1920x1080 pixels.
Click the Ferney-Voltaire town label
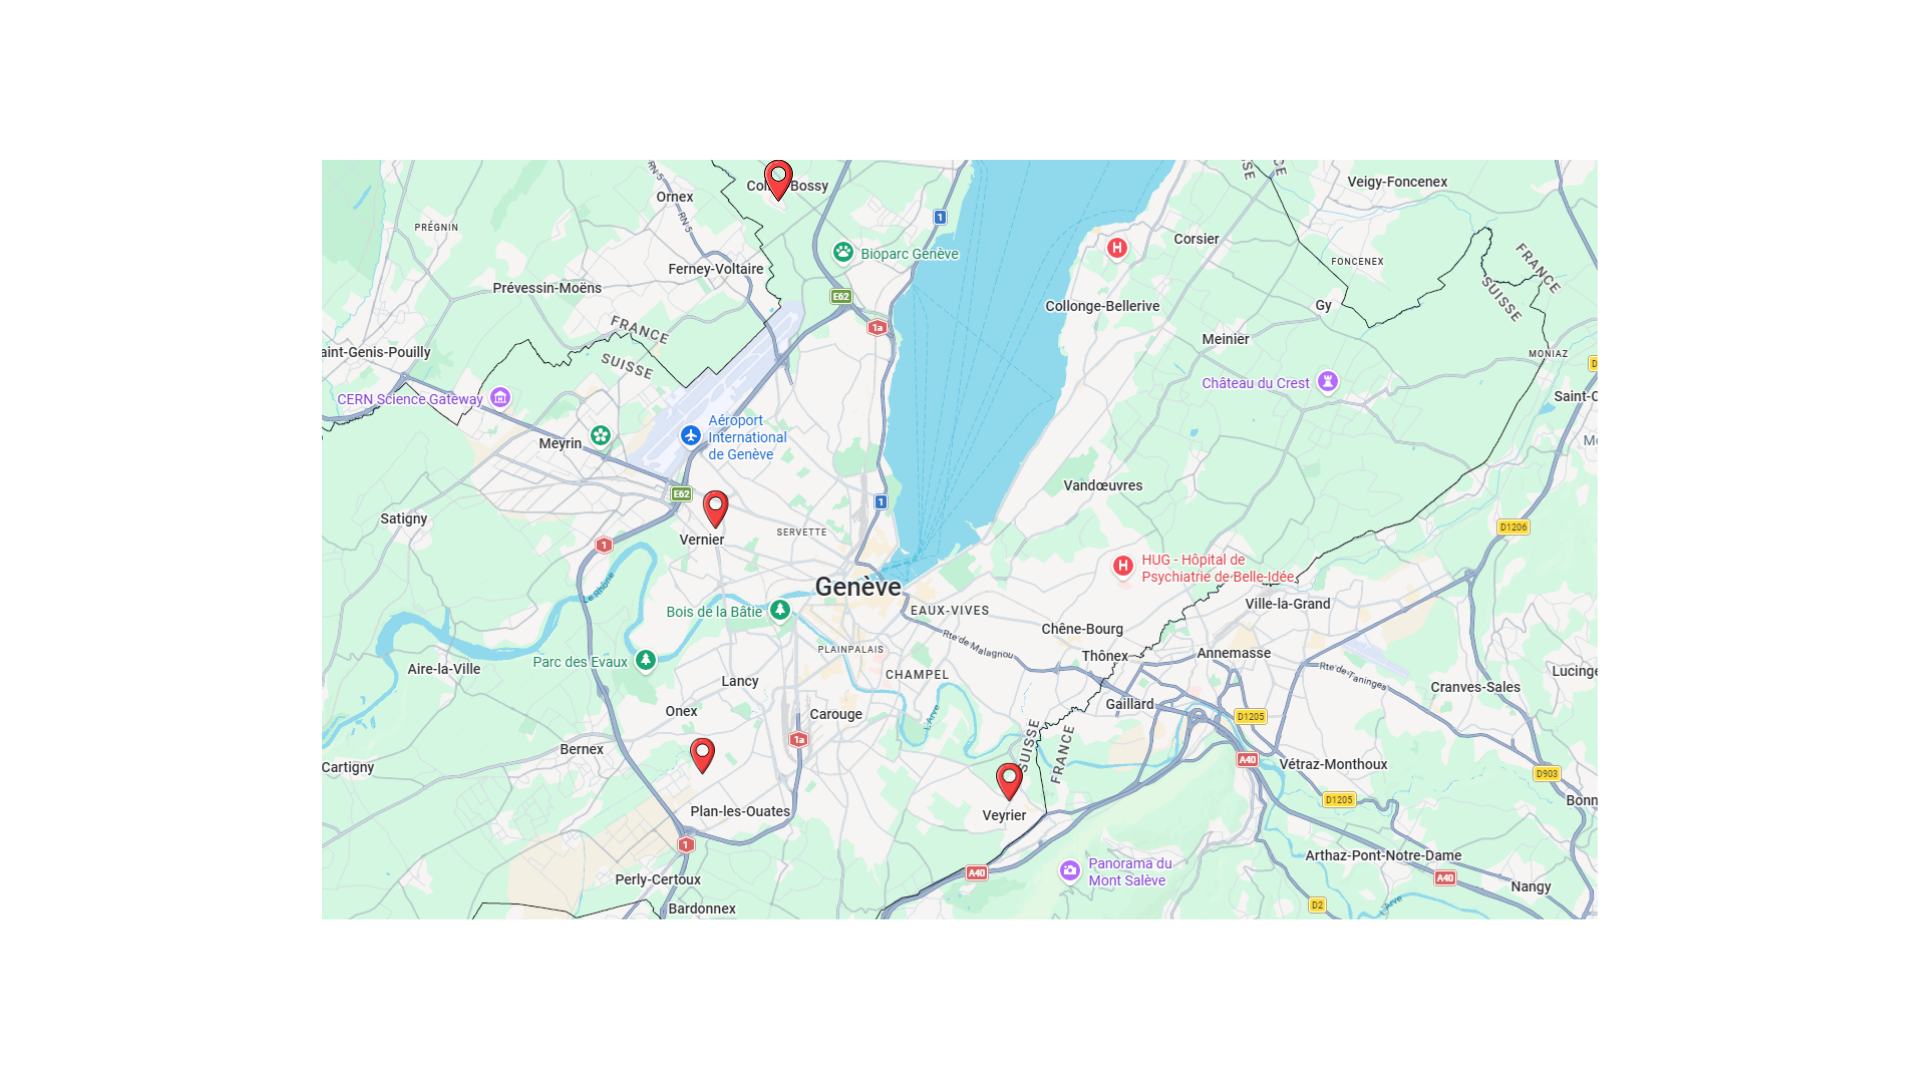pos(716,269)
